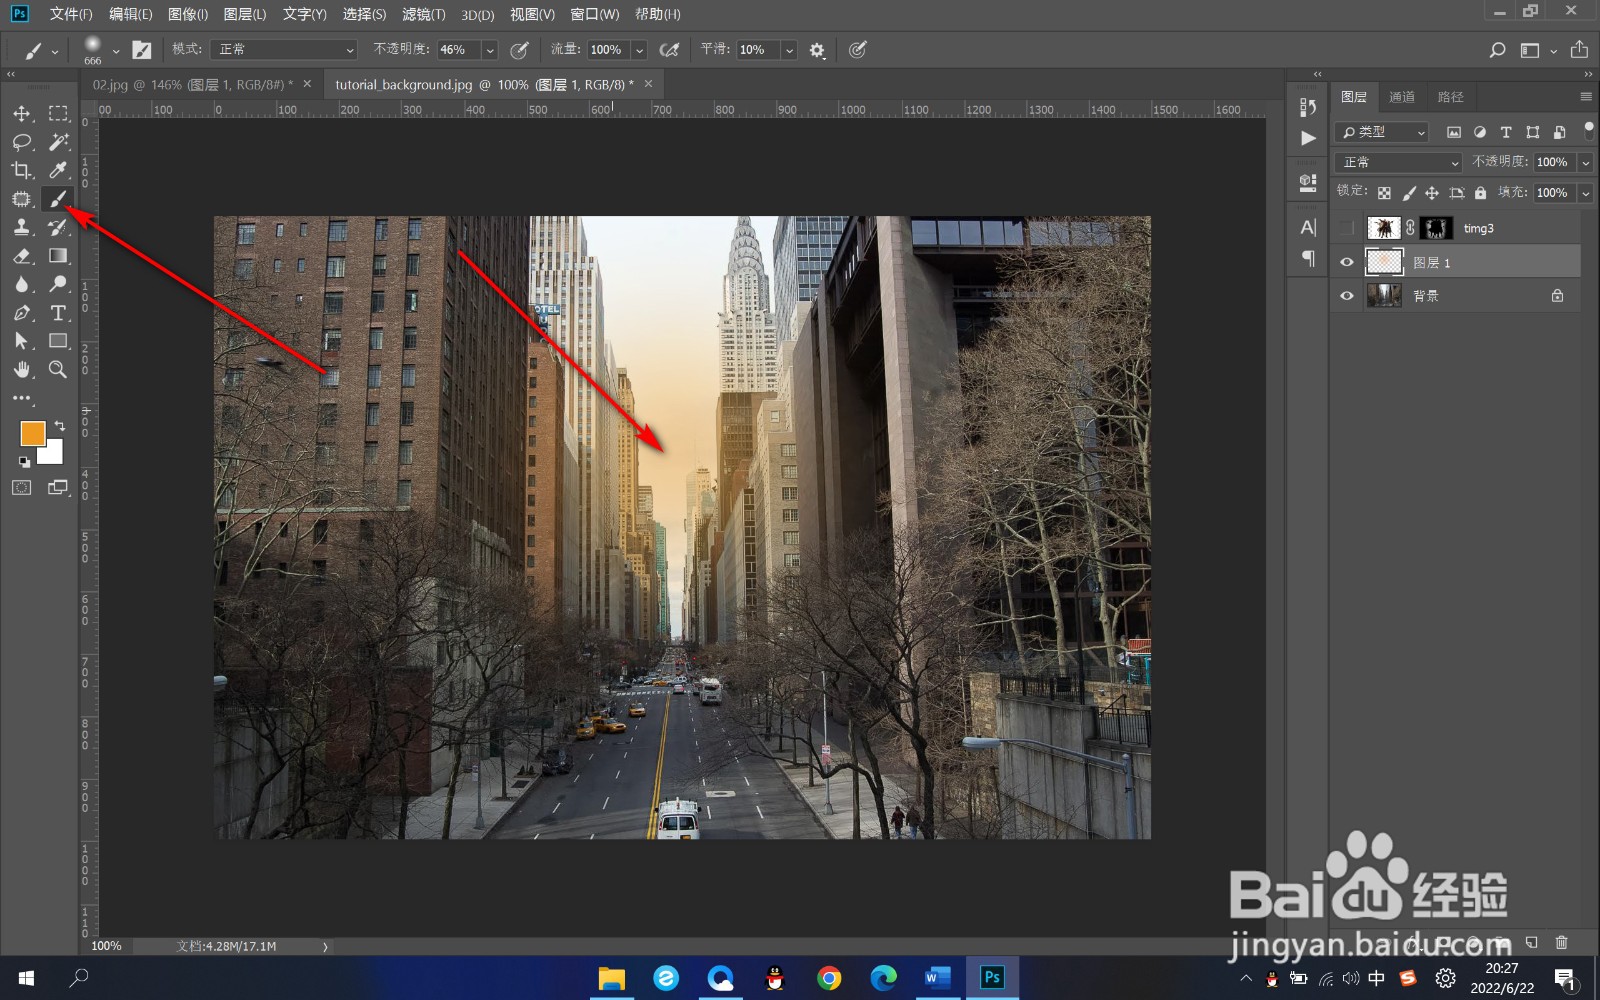This screenshot has width=1600, height=1000.
Task: Open the 滤镜(T) menu
Action: (x=423, y=14)
